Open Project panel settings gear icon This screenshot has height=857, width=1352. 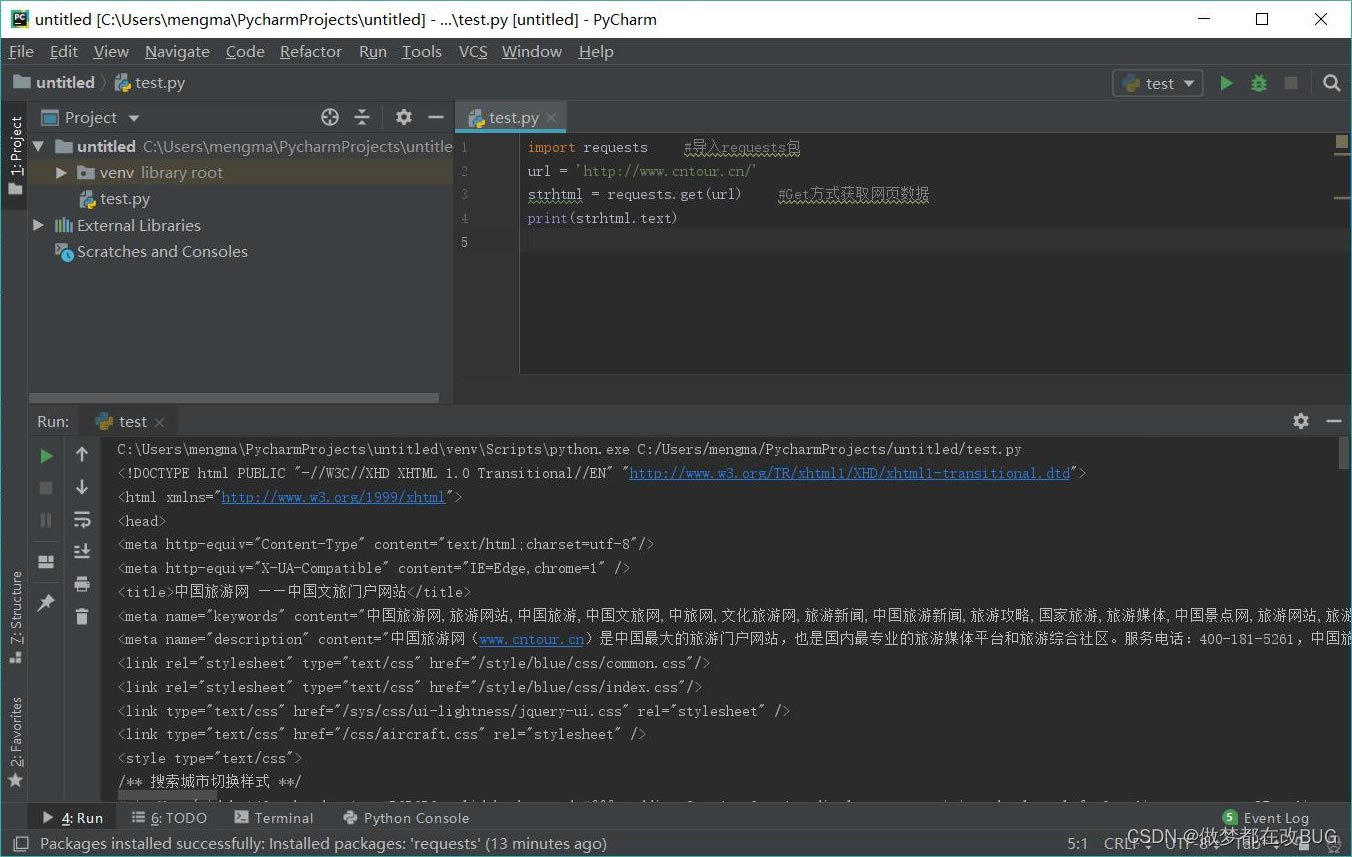pyautogui.click(x=404, y=117)
